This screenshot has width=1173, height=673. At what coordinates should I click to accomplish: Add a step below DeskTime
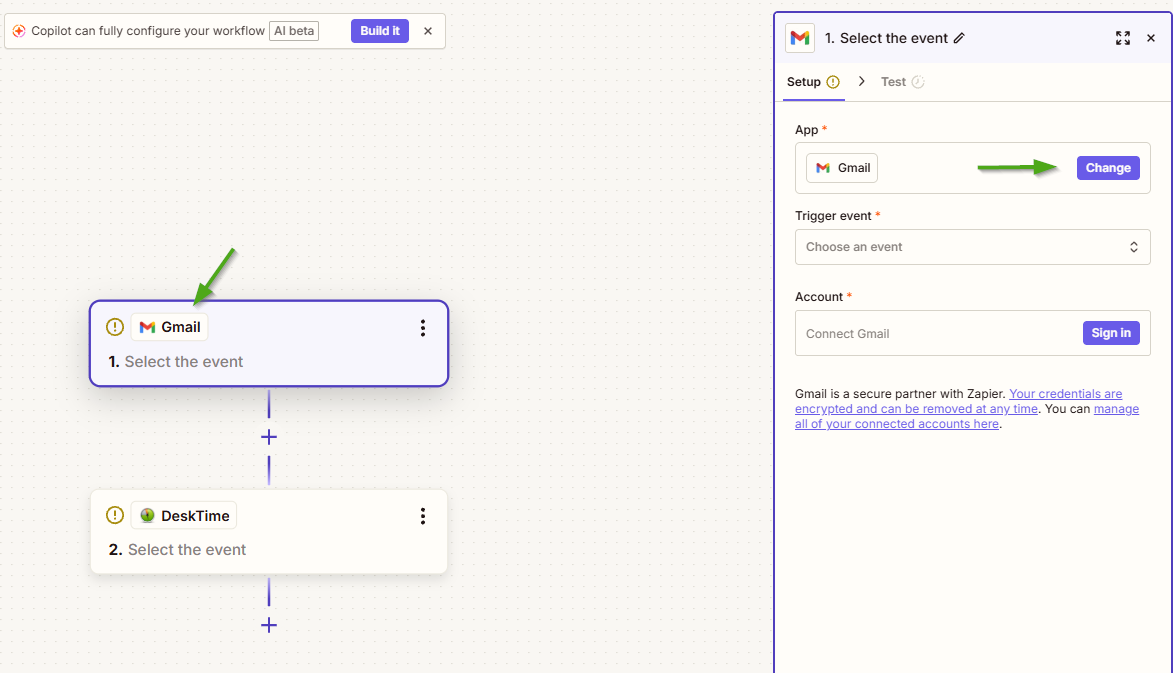268,625
